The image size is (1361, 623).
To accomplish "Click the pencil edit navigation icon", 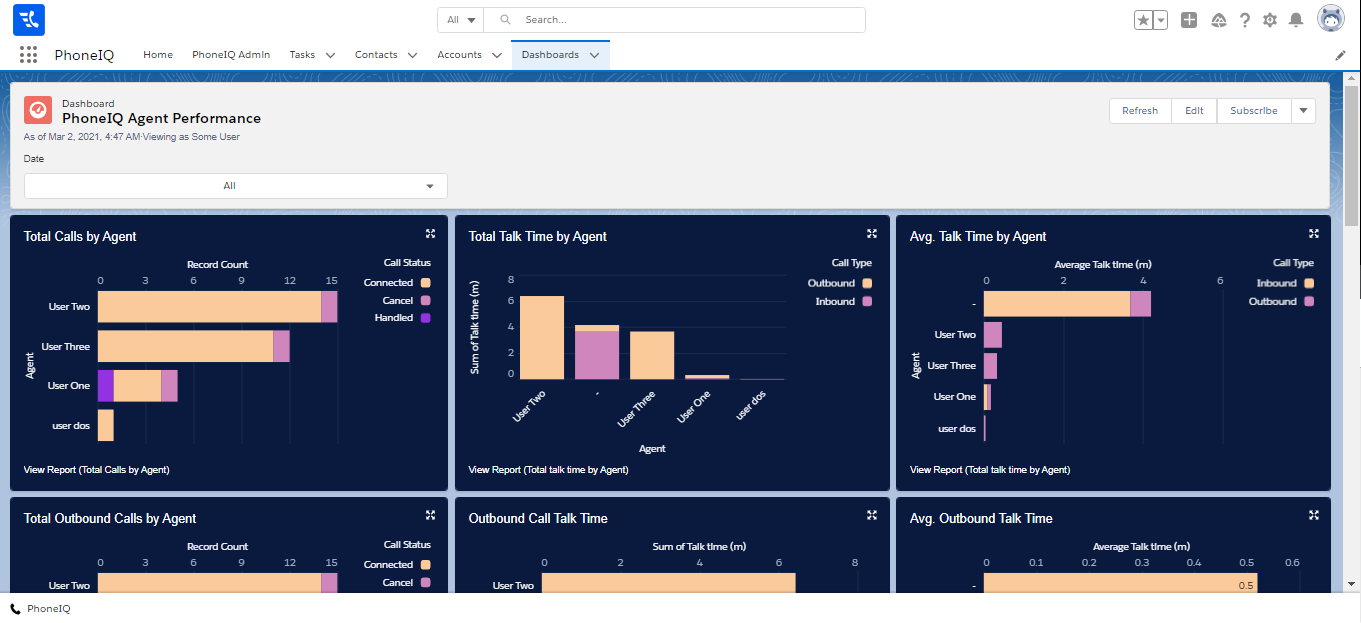I will tap(1340, 56).
